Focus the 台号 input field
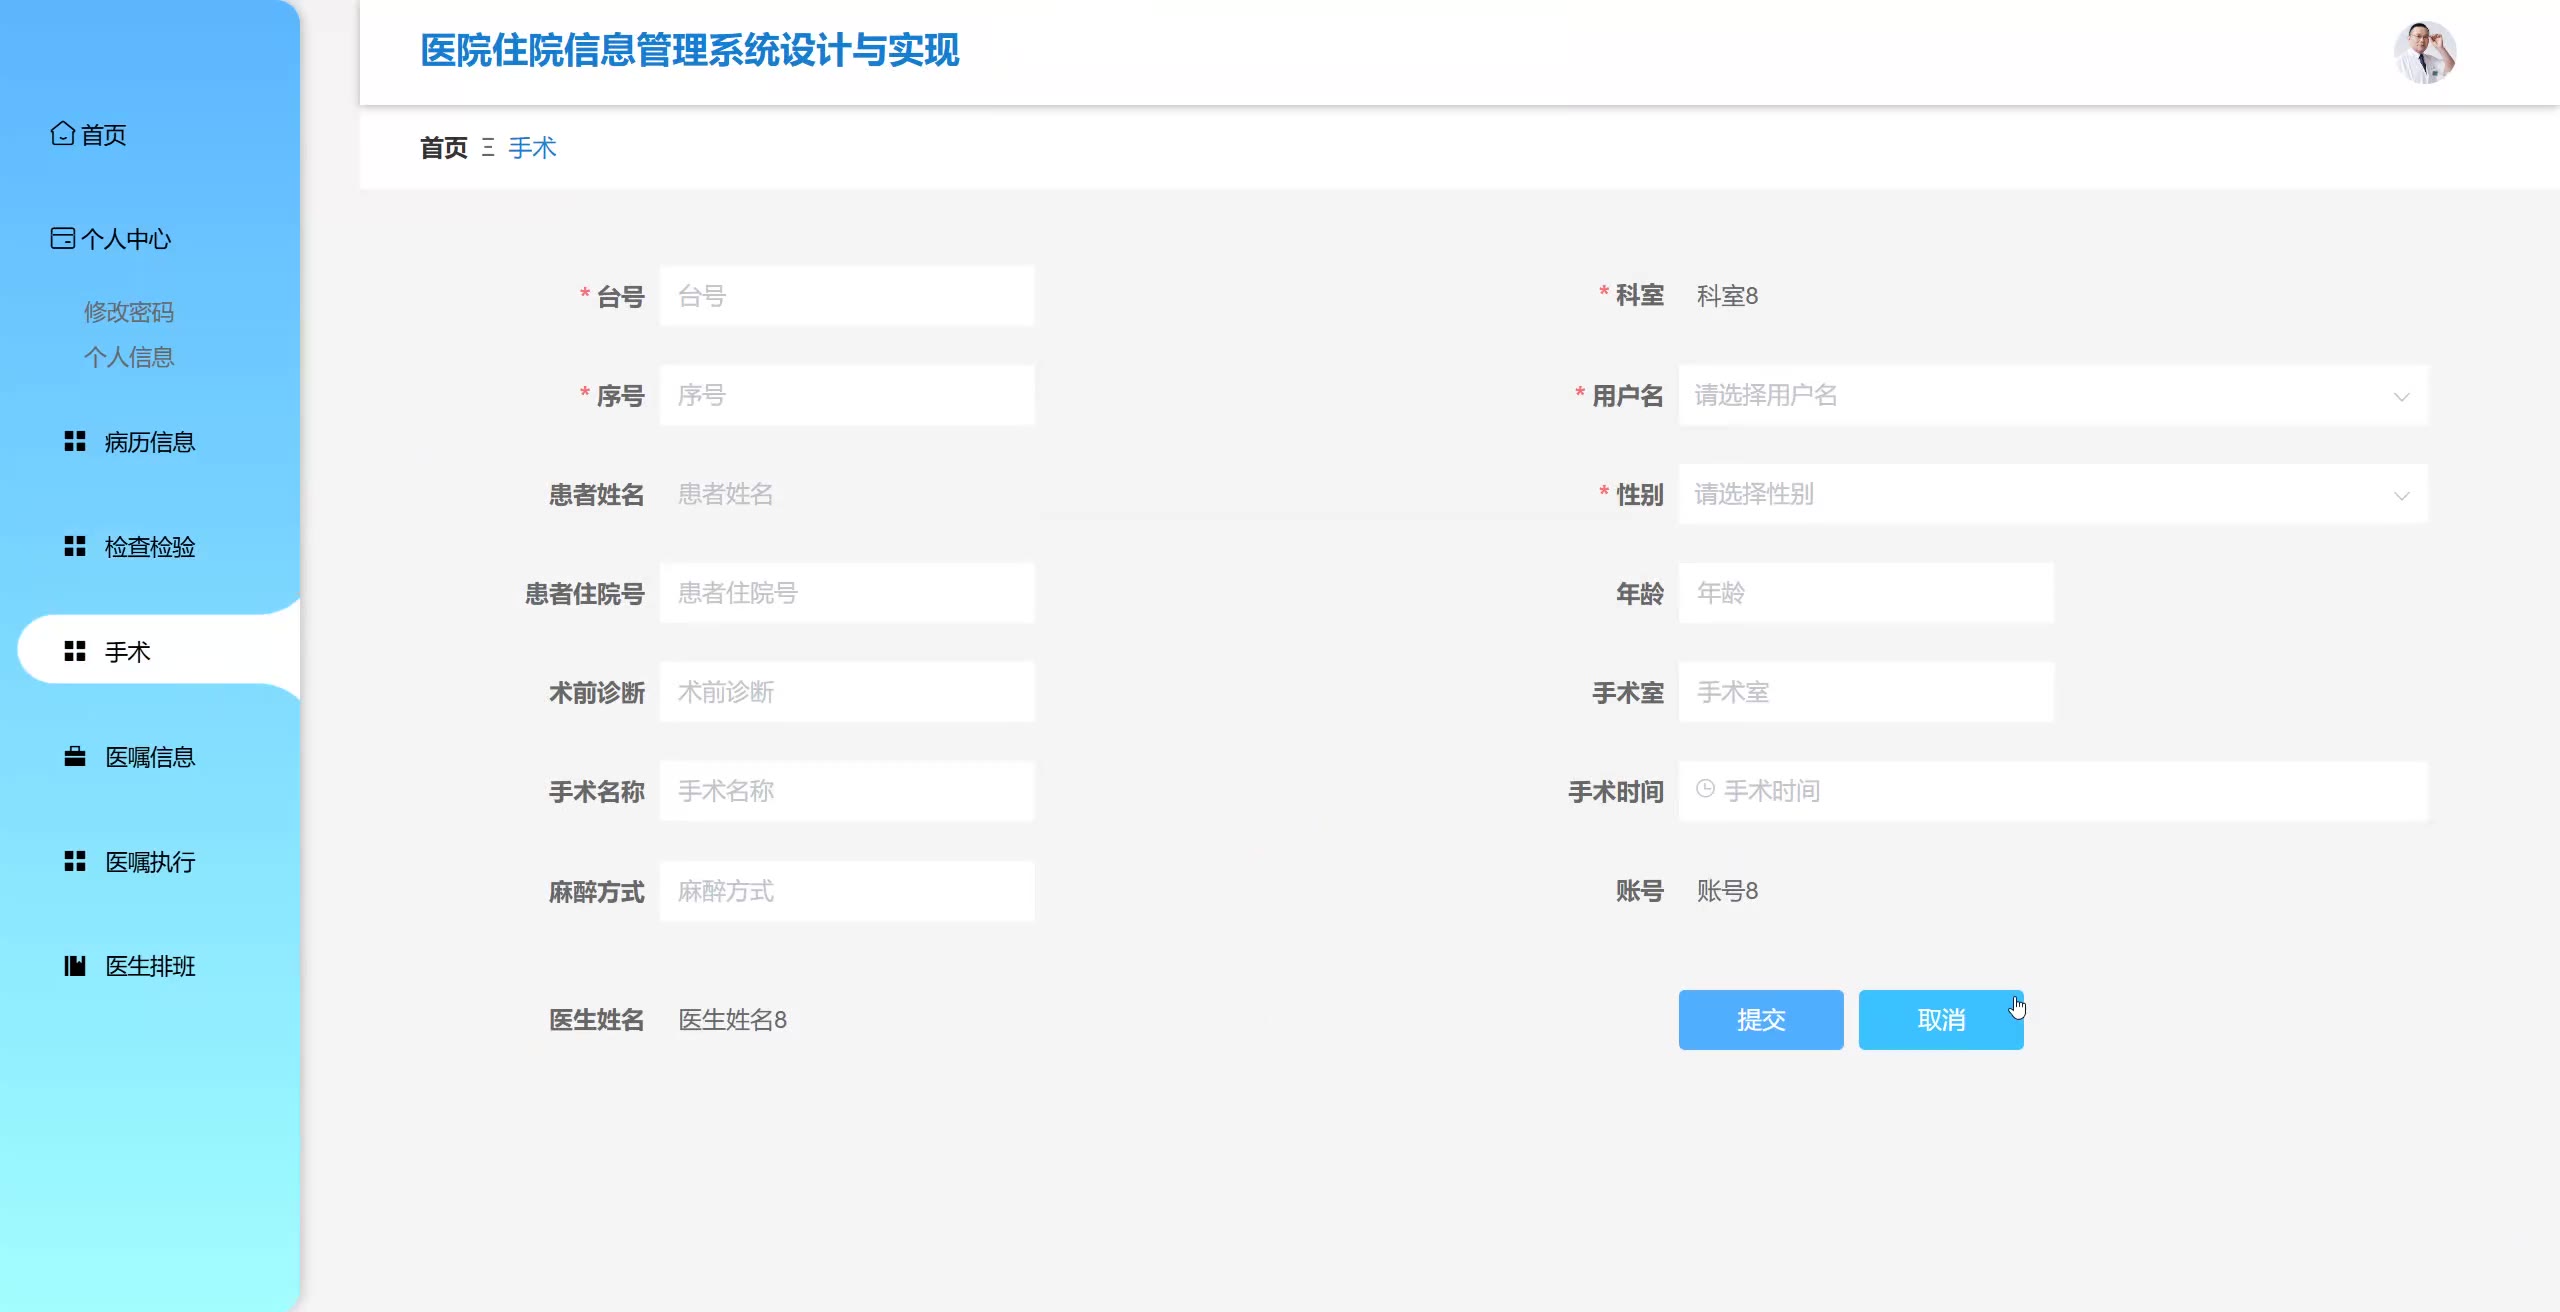Image resolution: width=2560 pixels, height=1312 pixels. point(847,296)
